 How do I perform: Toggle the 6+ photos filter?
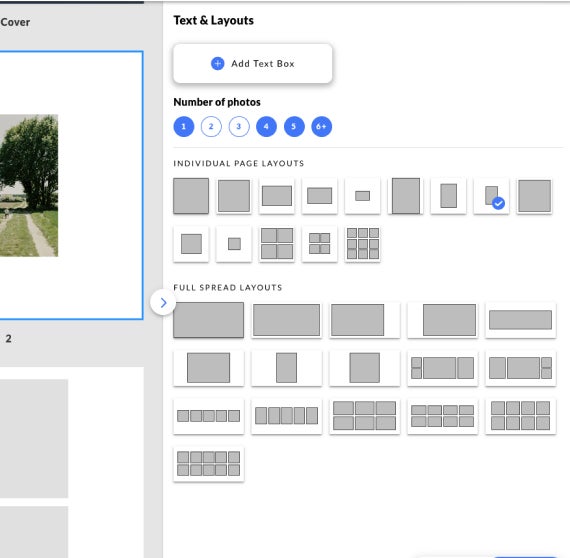321,127
